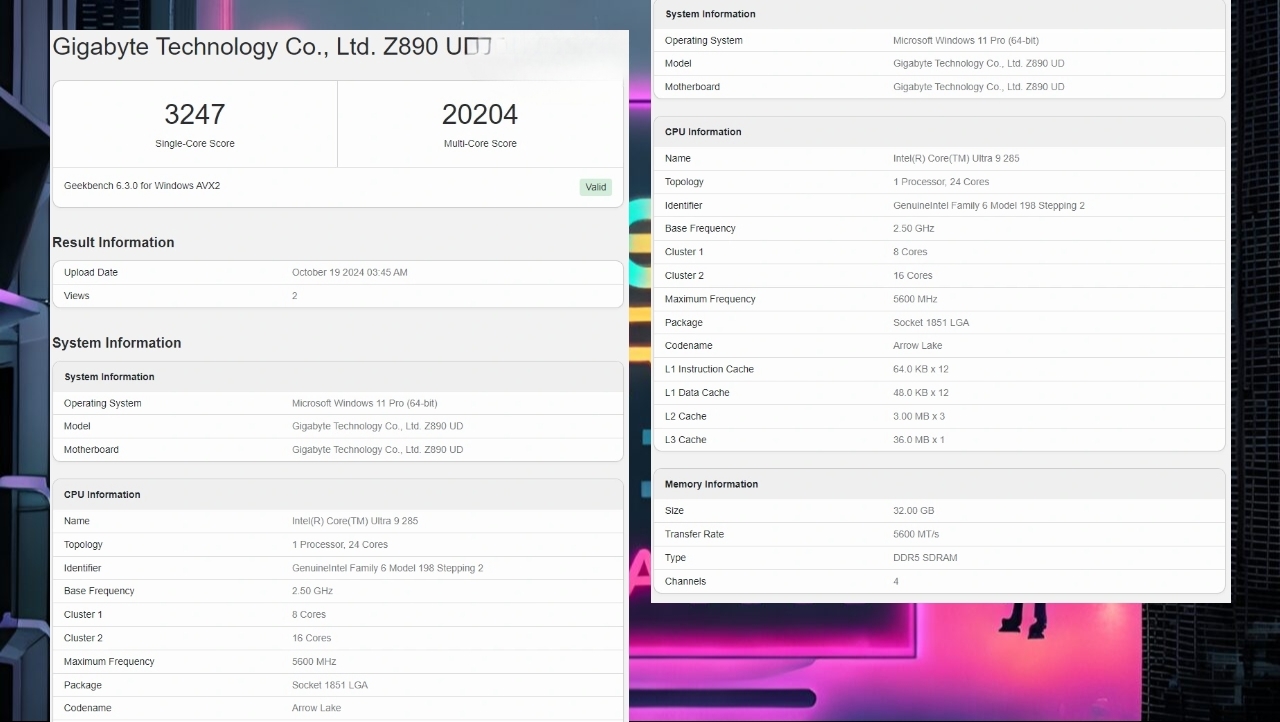Click the 'Views' row label

click(77, 296)
